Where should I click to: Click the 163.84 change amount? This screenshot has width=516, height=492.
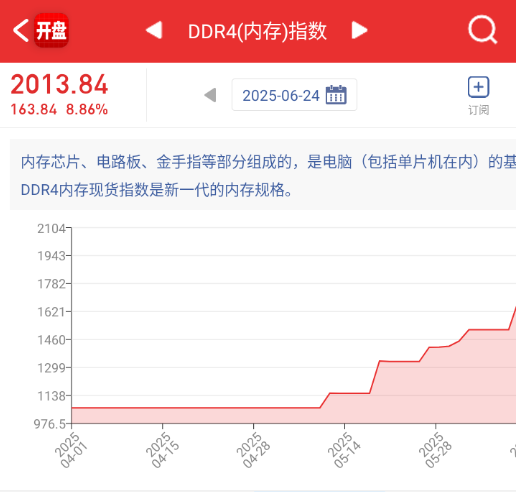tap(34, 109)
